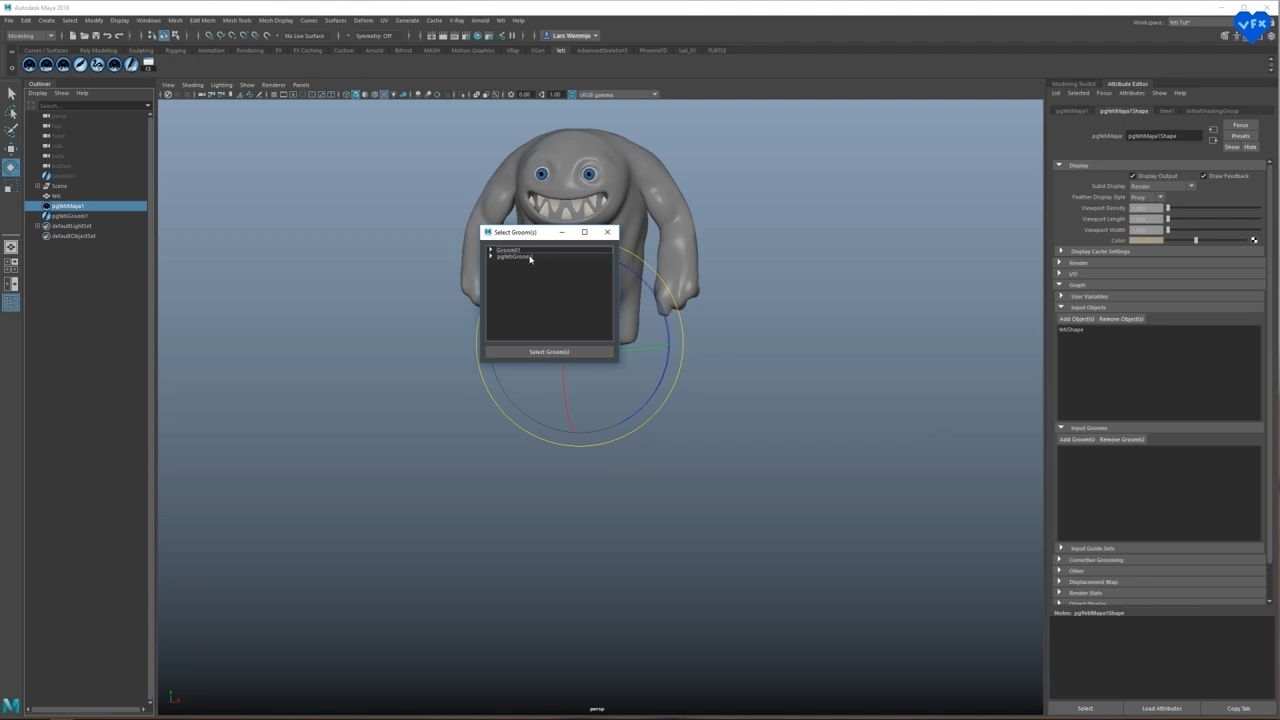
Task: Switch to the initialShadingGroup tab
Action: click(1212, 111)
